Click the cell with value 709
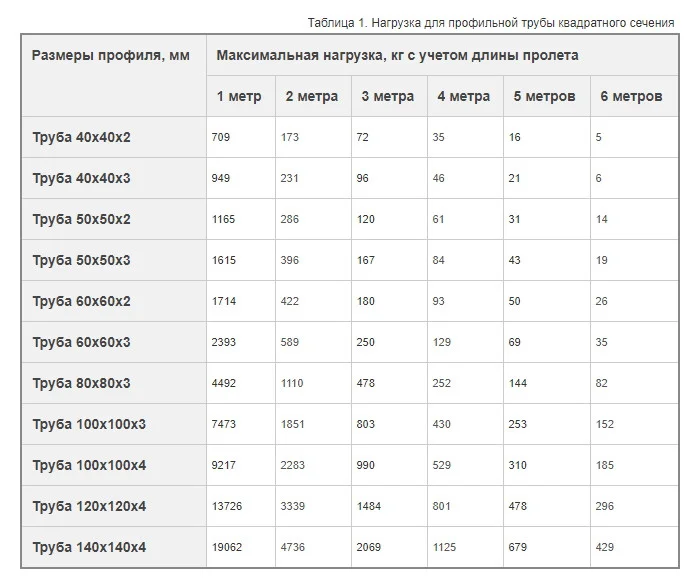Screen dimensions: 696x581 221,137
